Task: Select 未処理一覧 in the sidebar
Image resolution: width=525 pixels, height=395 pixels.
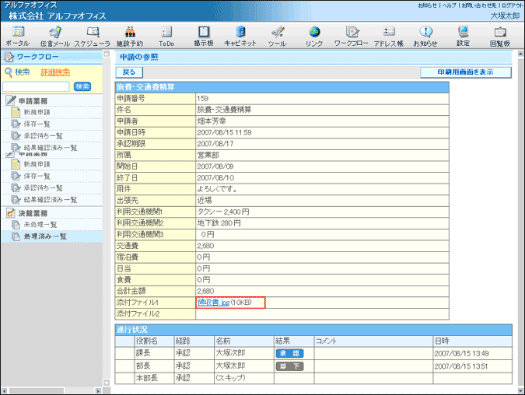Action: coord(40,225)
